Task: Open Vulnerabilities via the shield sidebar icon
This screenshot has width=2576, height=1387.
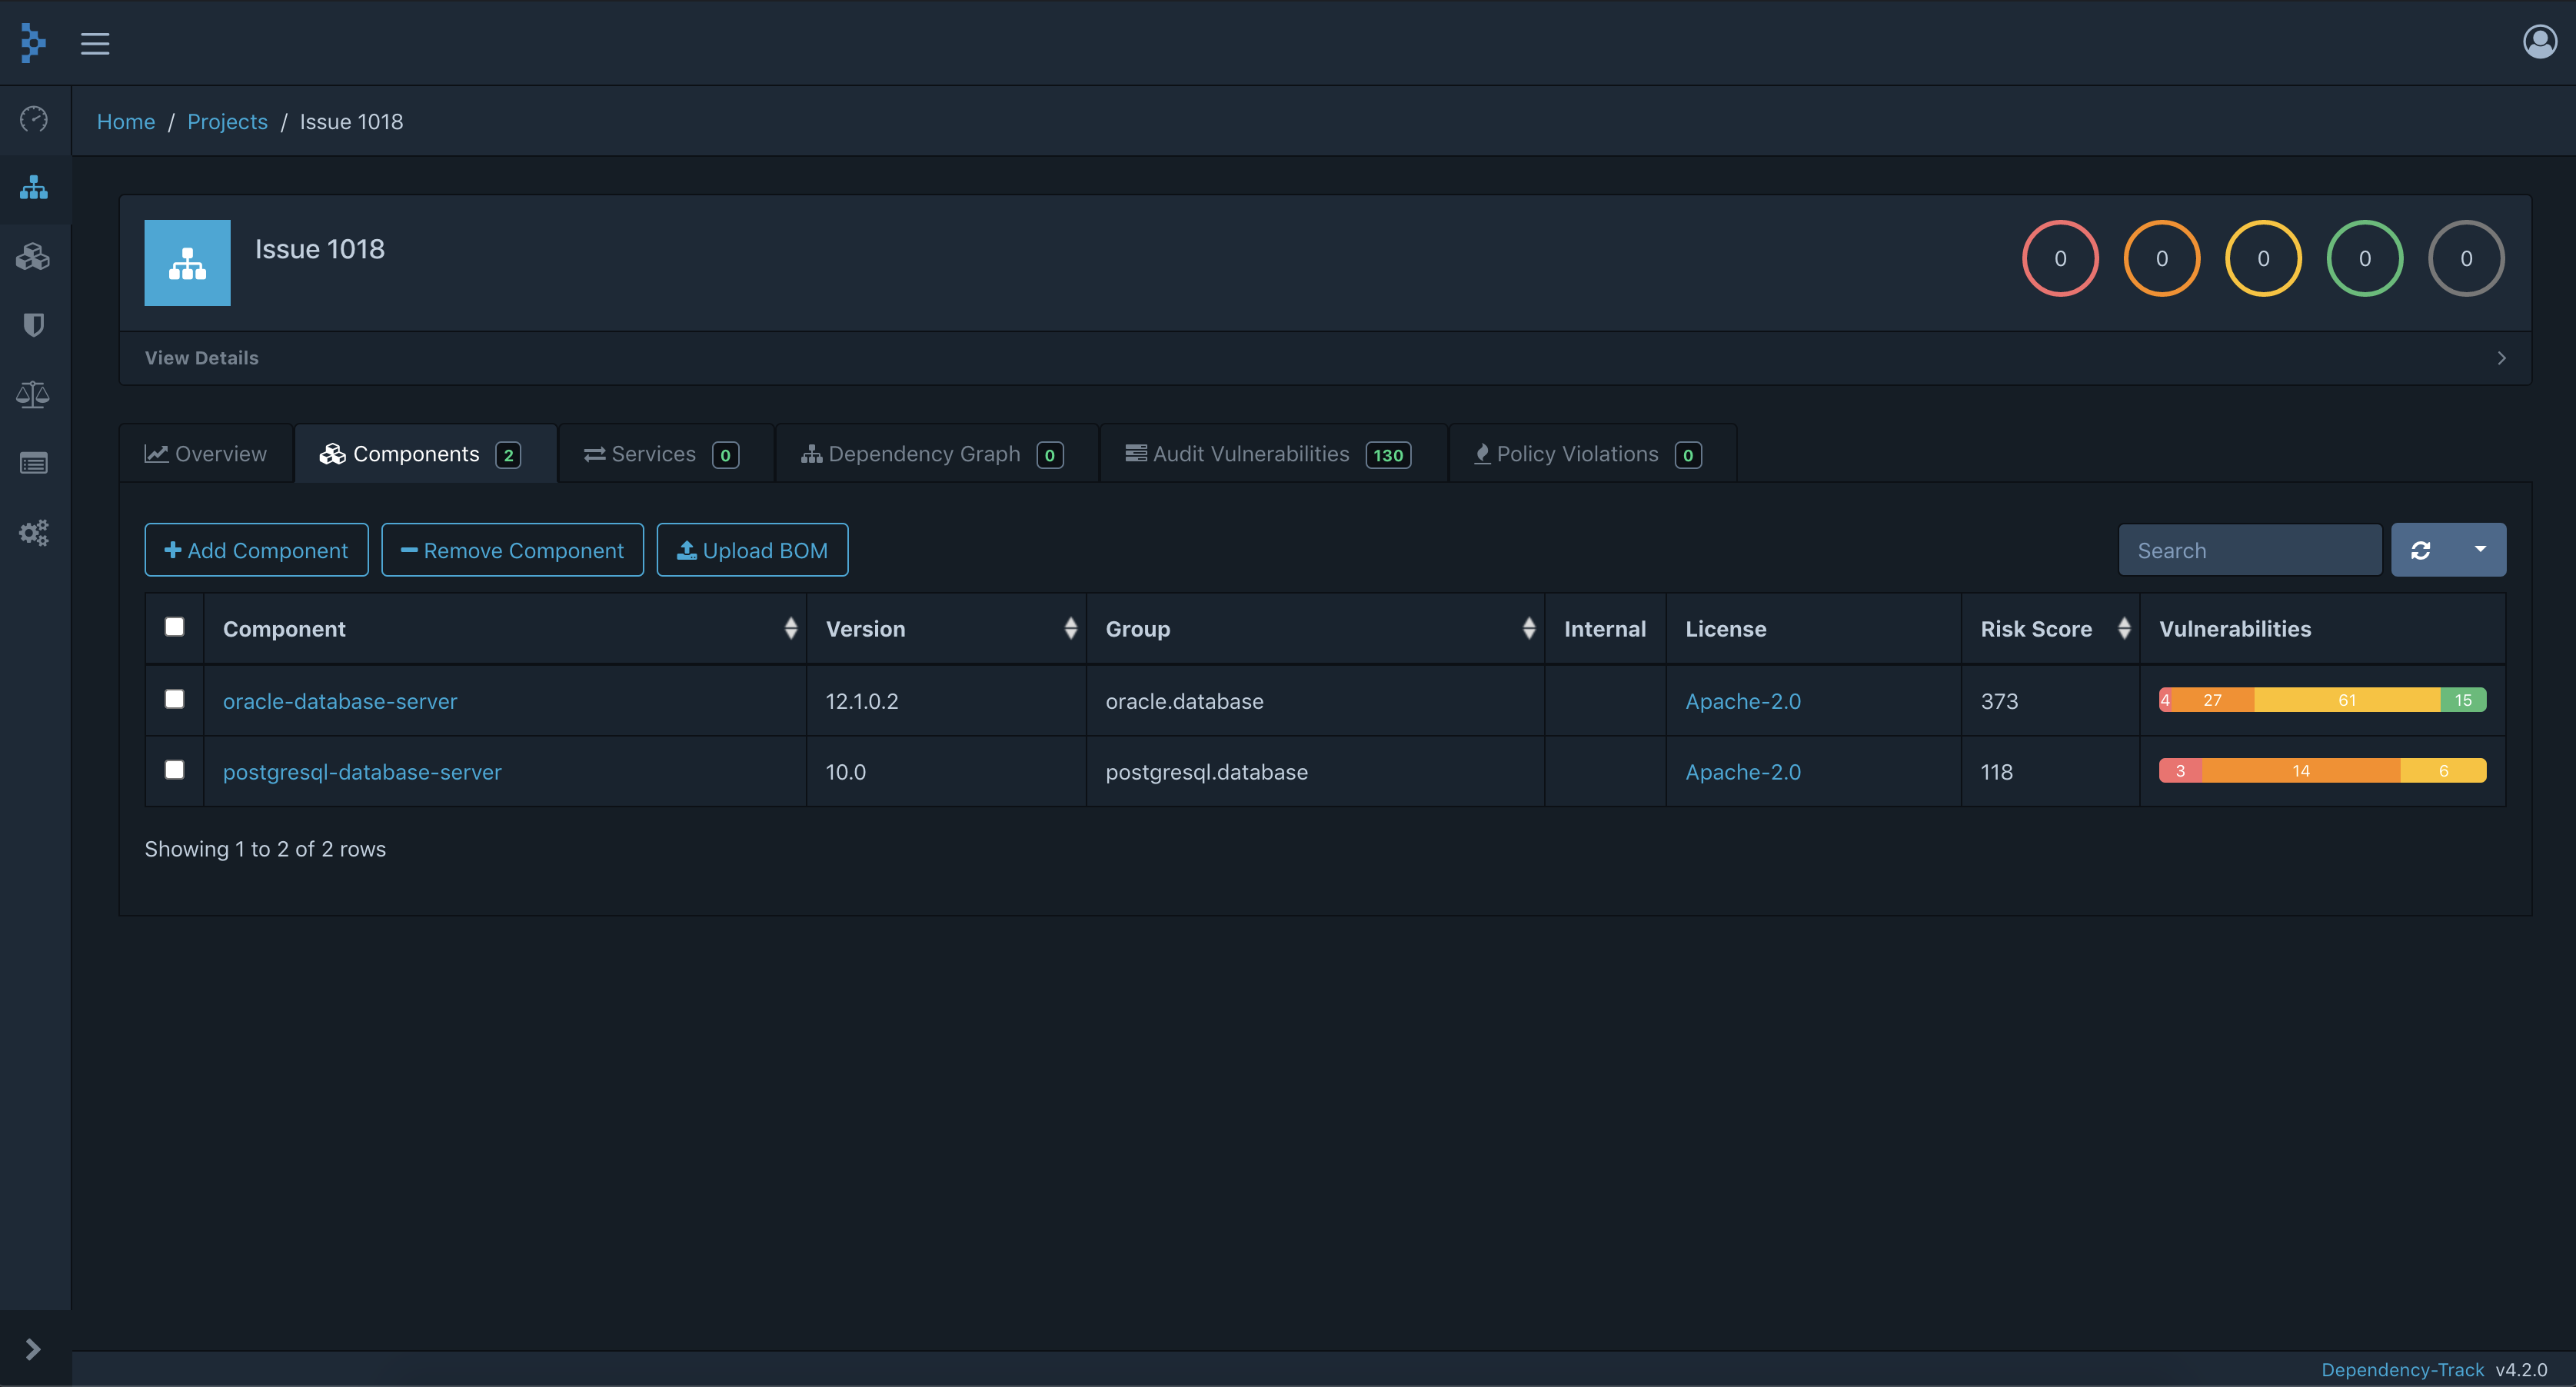Action: (34, 324)
